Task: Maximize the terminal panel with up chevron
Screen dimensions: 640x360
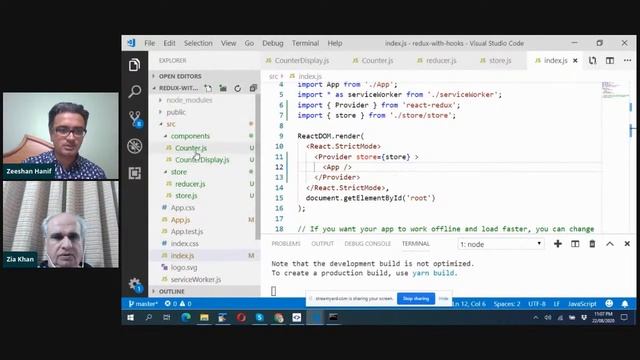Action: pos(609,244)
